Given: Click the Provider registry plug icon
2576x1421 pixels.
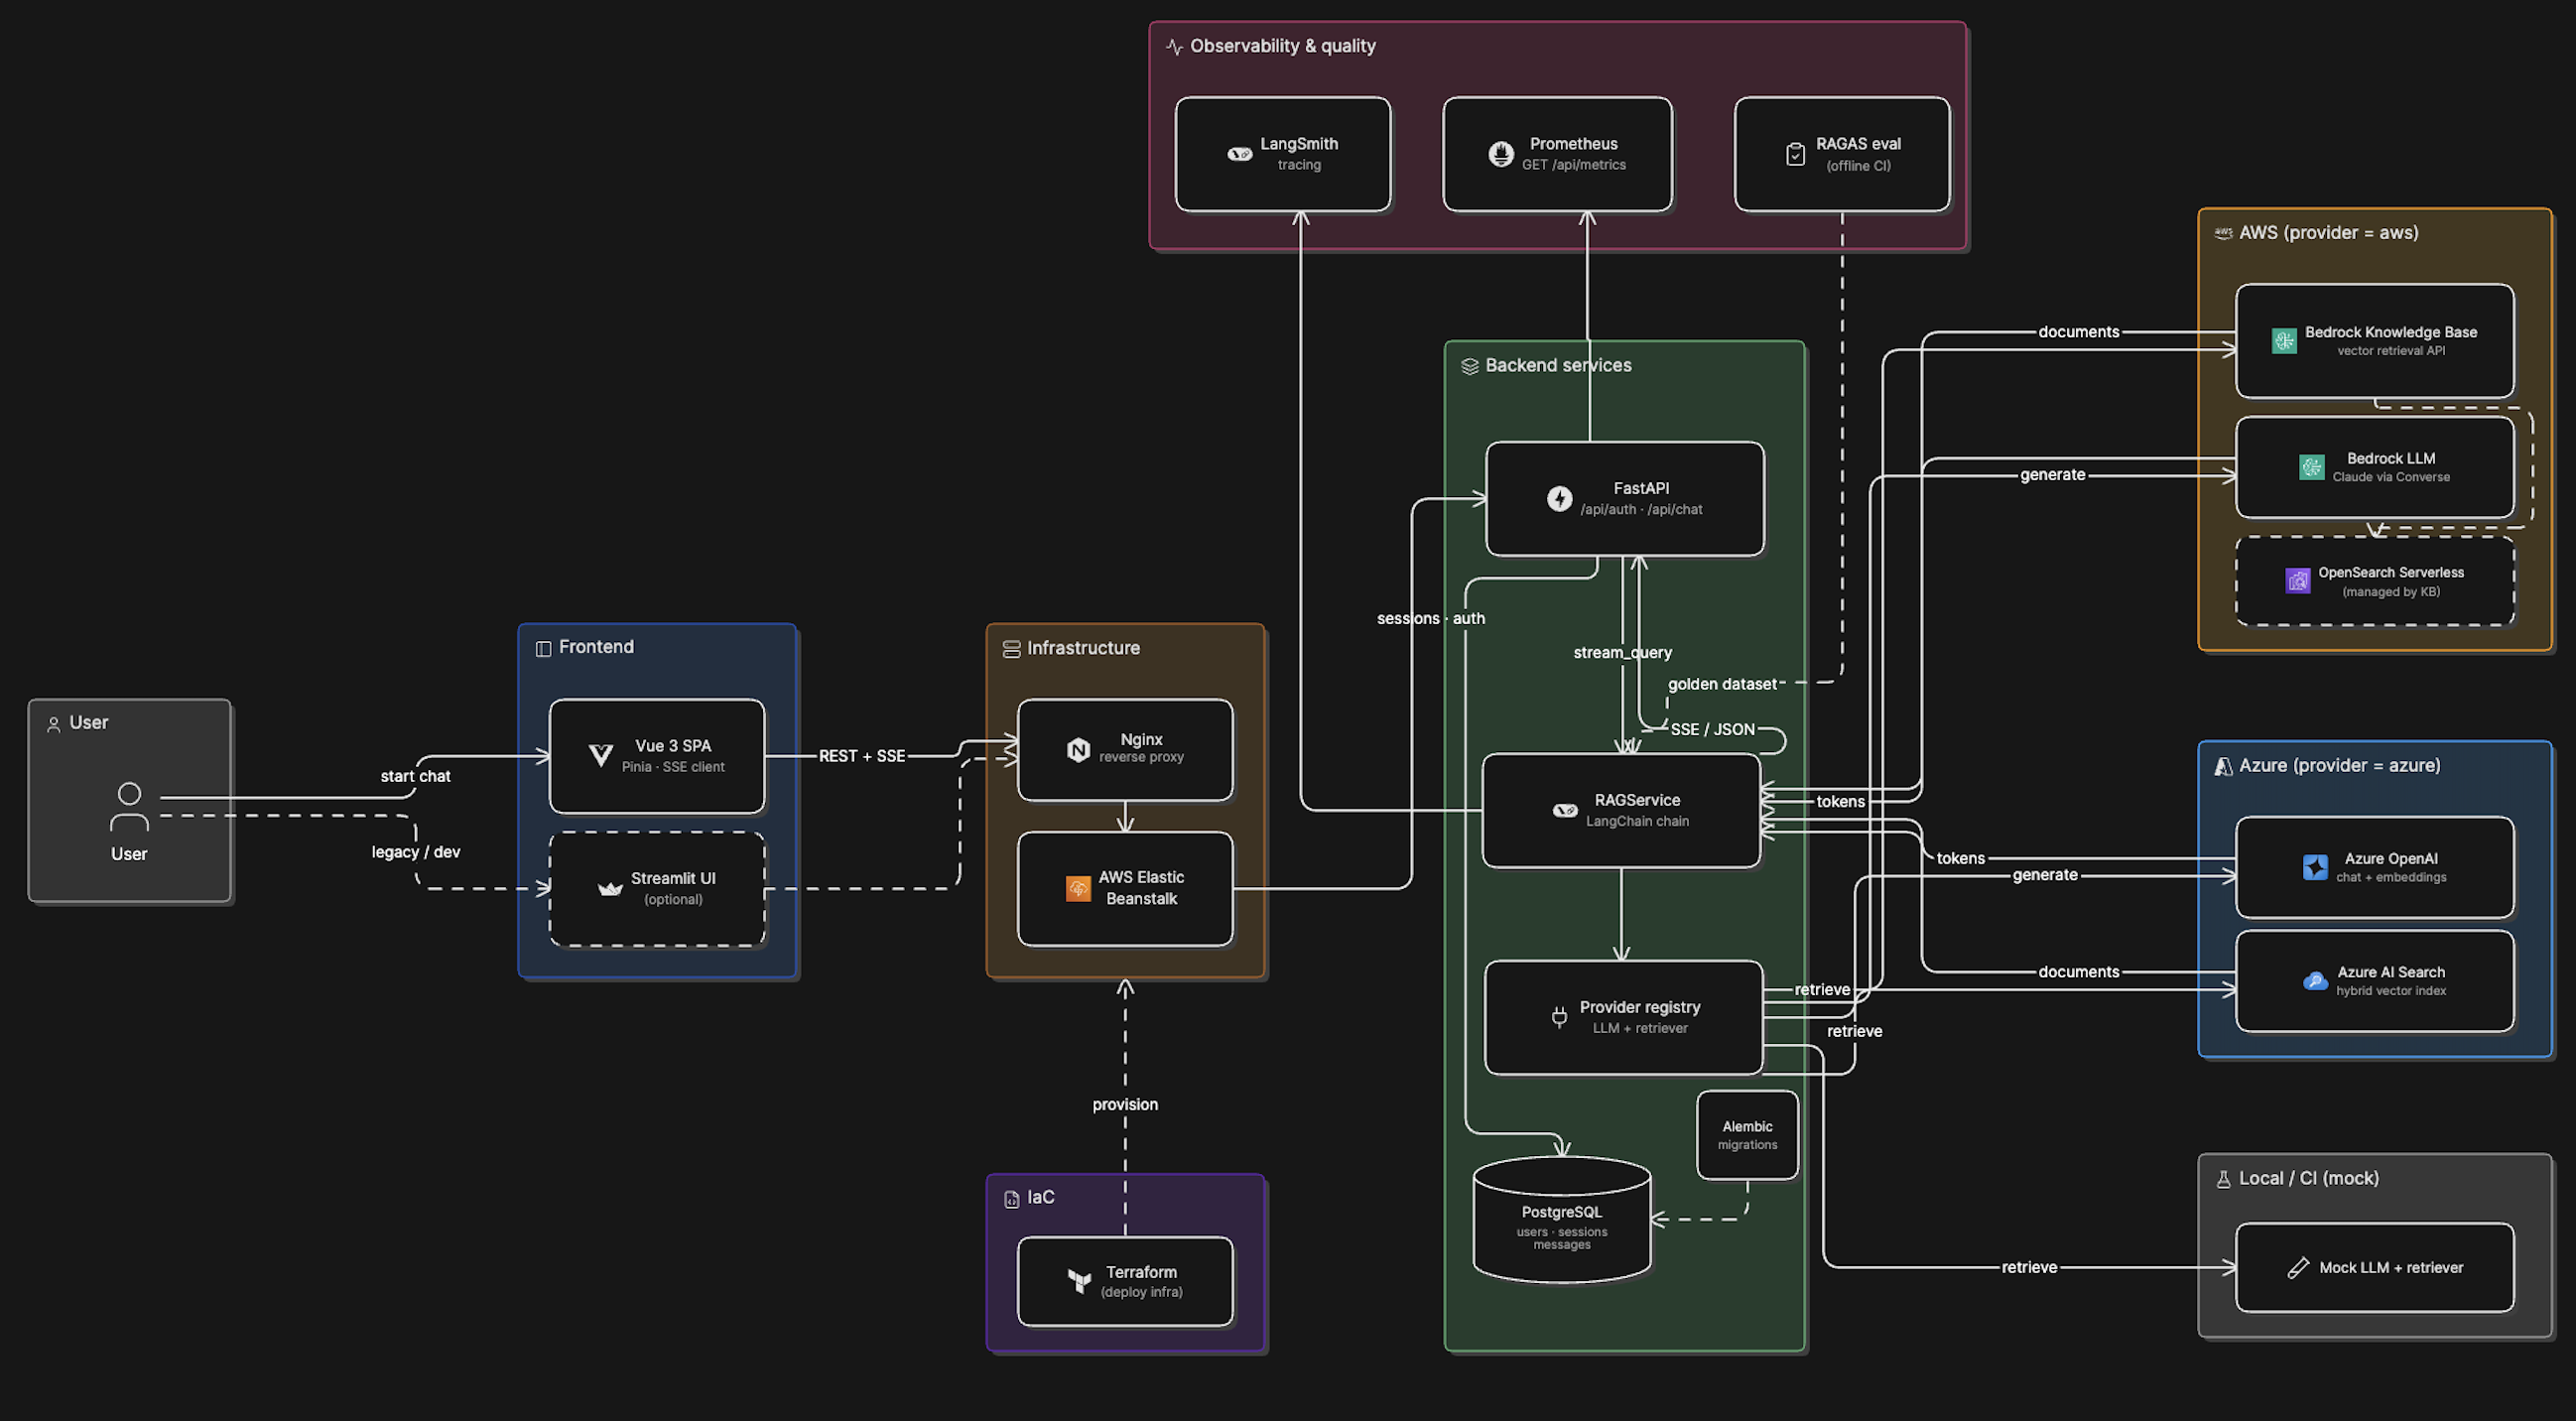Looking at the screenshot, I should tap(1559, 1018).
